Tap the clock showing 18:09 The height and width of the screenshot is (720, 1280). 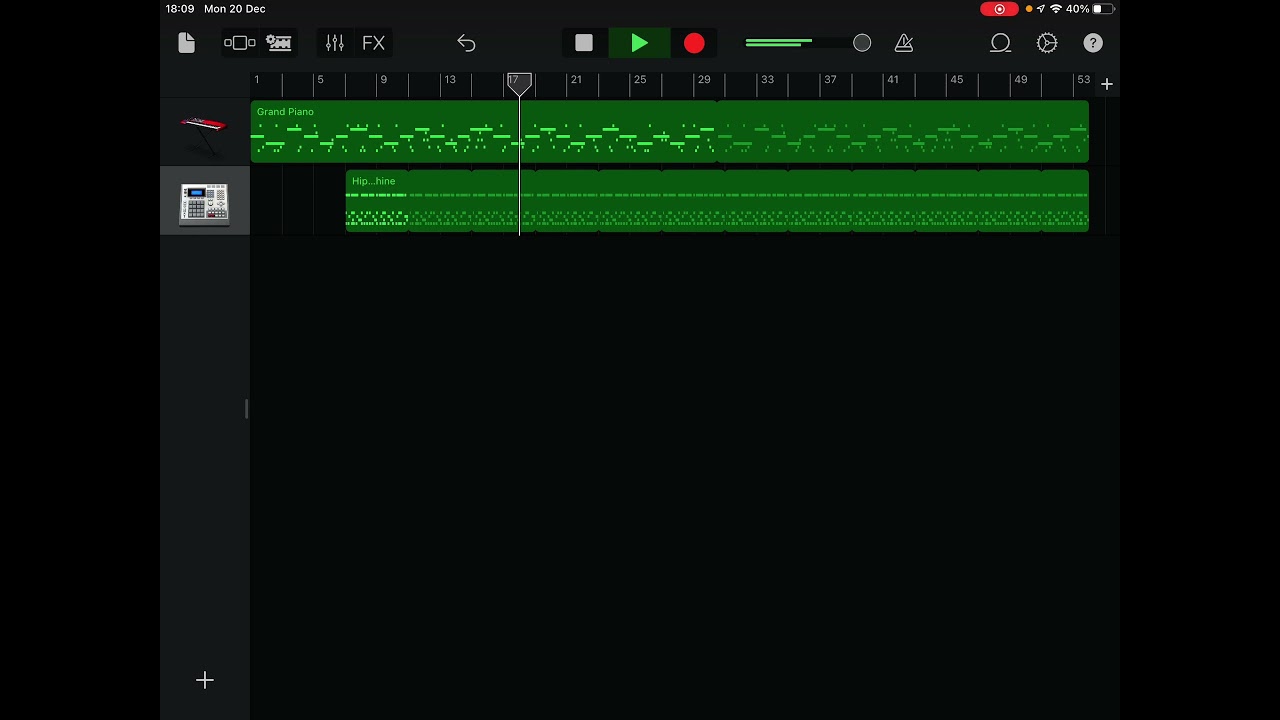180,9
